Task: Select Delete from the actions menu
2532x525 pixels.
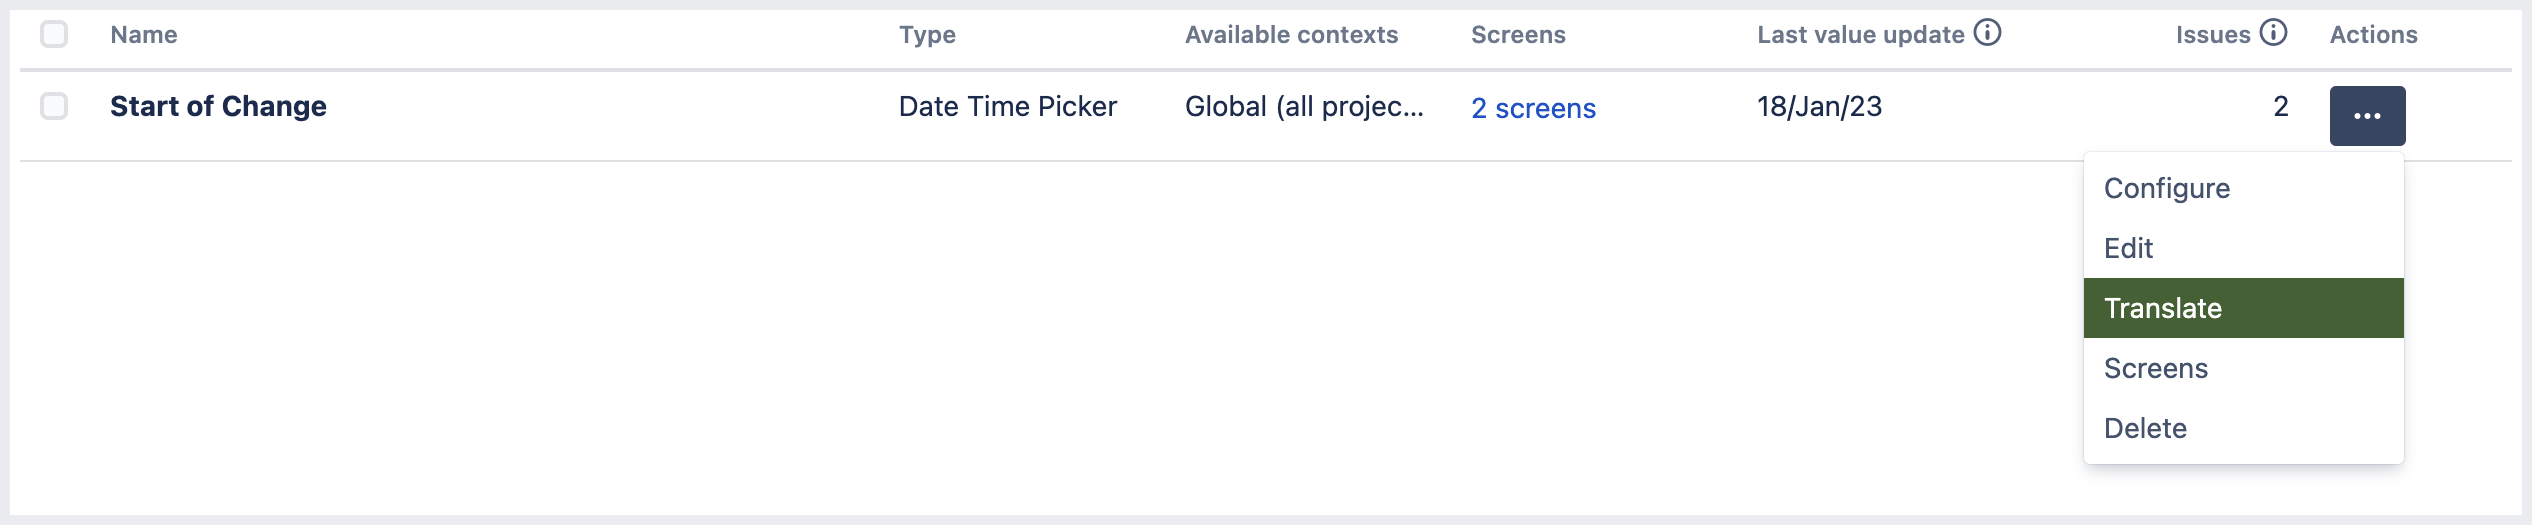Action: pos(2145,428)
